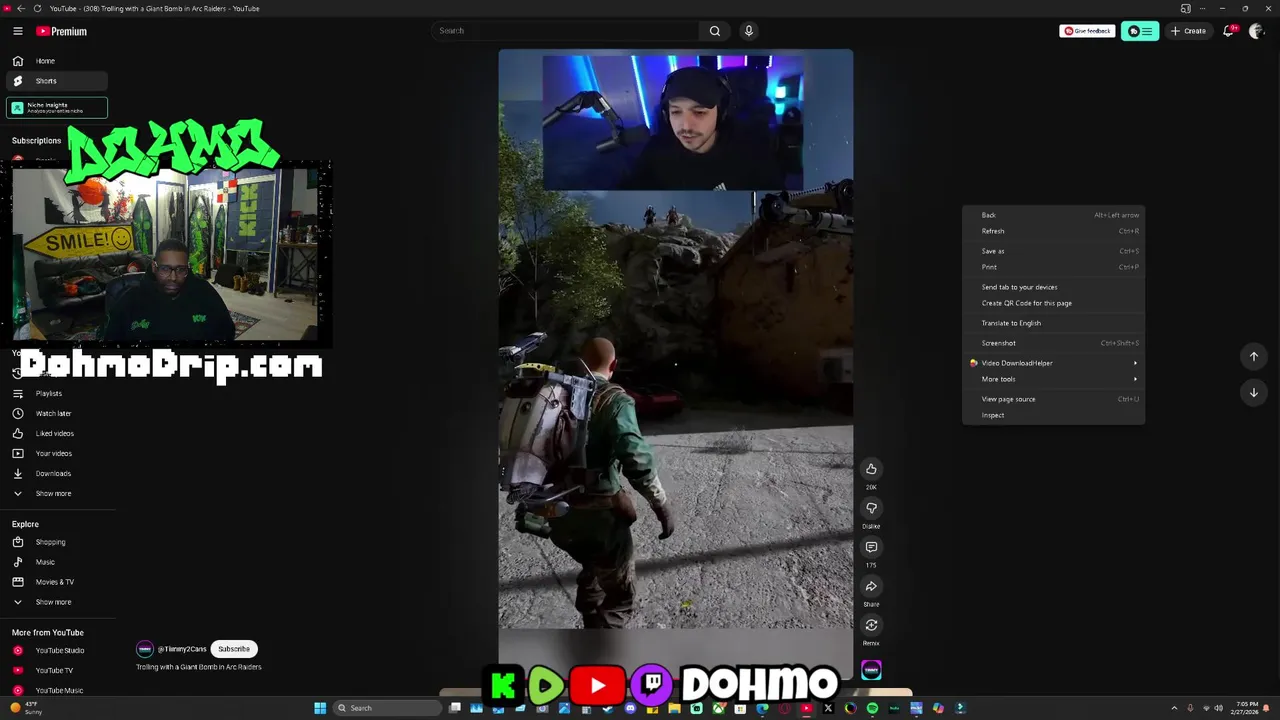1280x720 pixels.
Task: Open Shorts in the sidebar
Action: (x=56, y=81)
